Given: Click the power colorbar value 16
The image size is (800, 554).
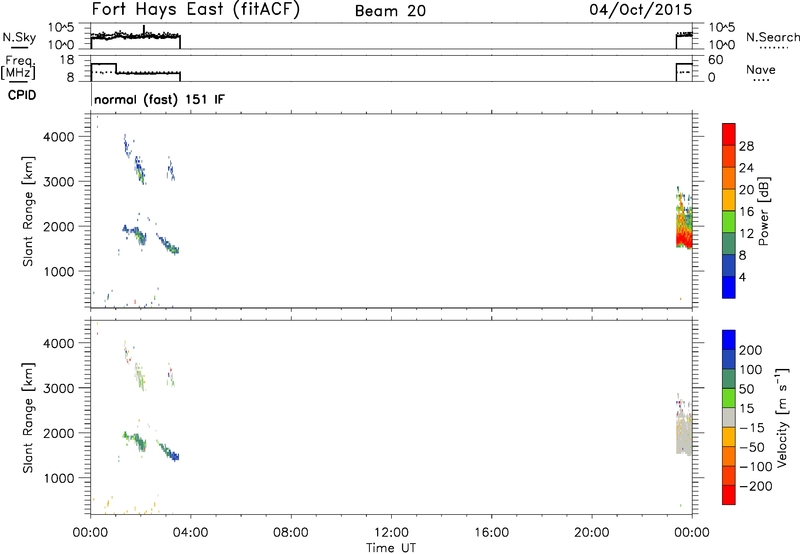Looking at the screenshot, I should pyautogui.click(x=746, y=212).
